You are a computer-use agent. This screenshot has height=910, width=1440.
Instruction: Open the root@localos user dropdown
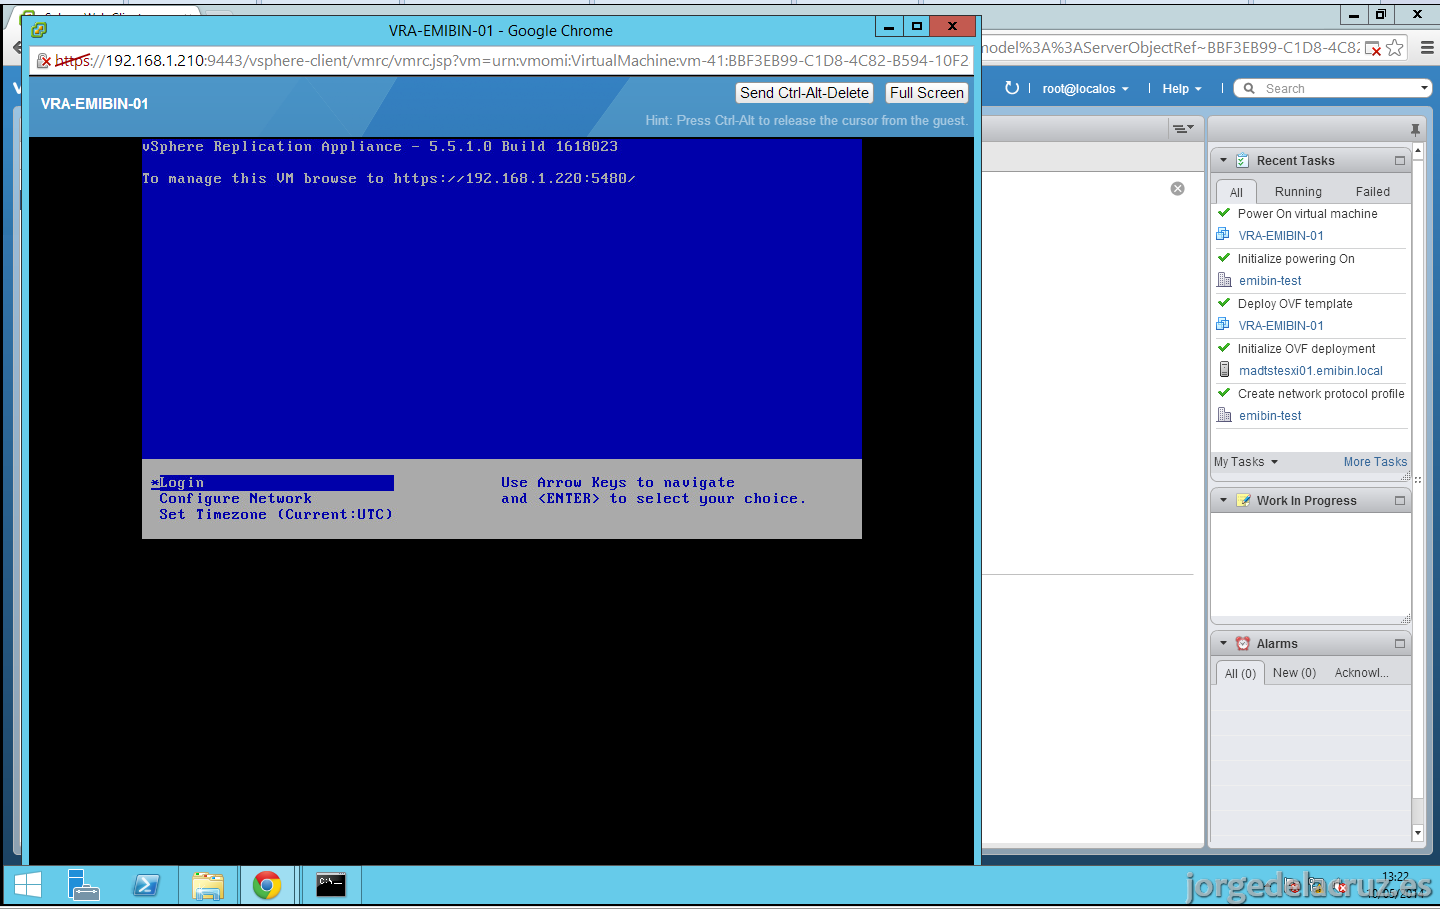pyautogui.click(x=1085, y=89)
